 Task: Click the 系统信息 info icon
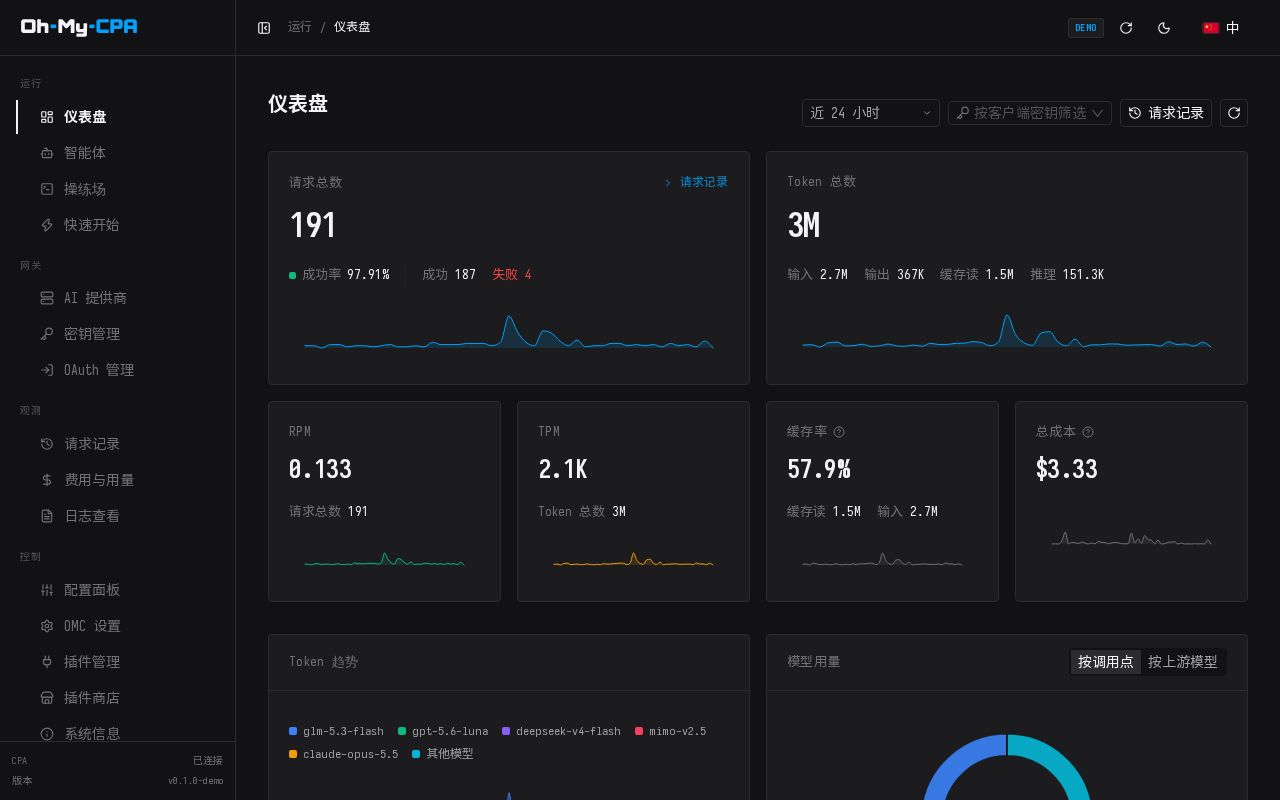click(47, 734)
